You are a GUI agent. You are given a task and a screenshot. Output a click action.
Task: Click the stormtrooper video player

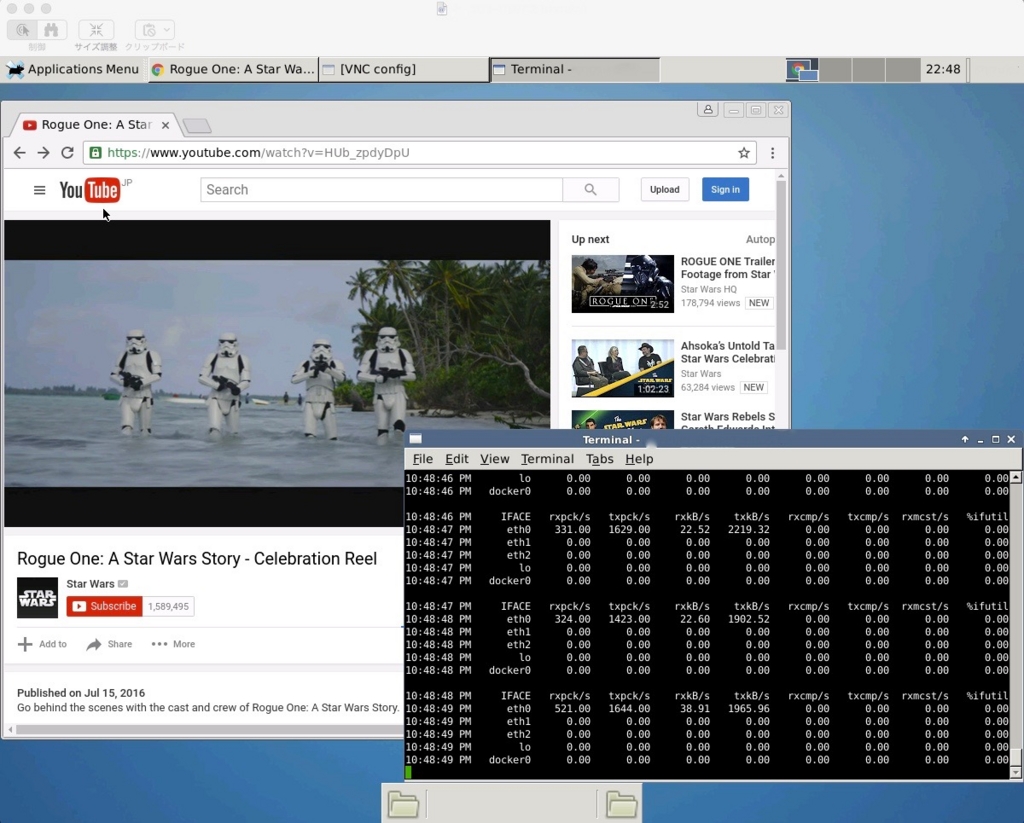277,374
